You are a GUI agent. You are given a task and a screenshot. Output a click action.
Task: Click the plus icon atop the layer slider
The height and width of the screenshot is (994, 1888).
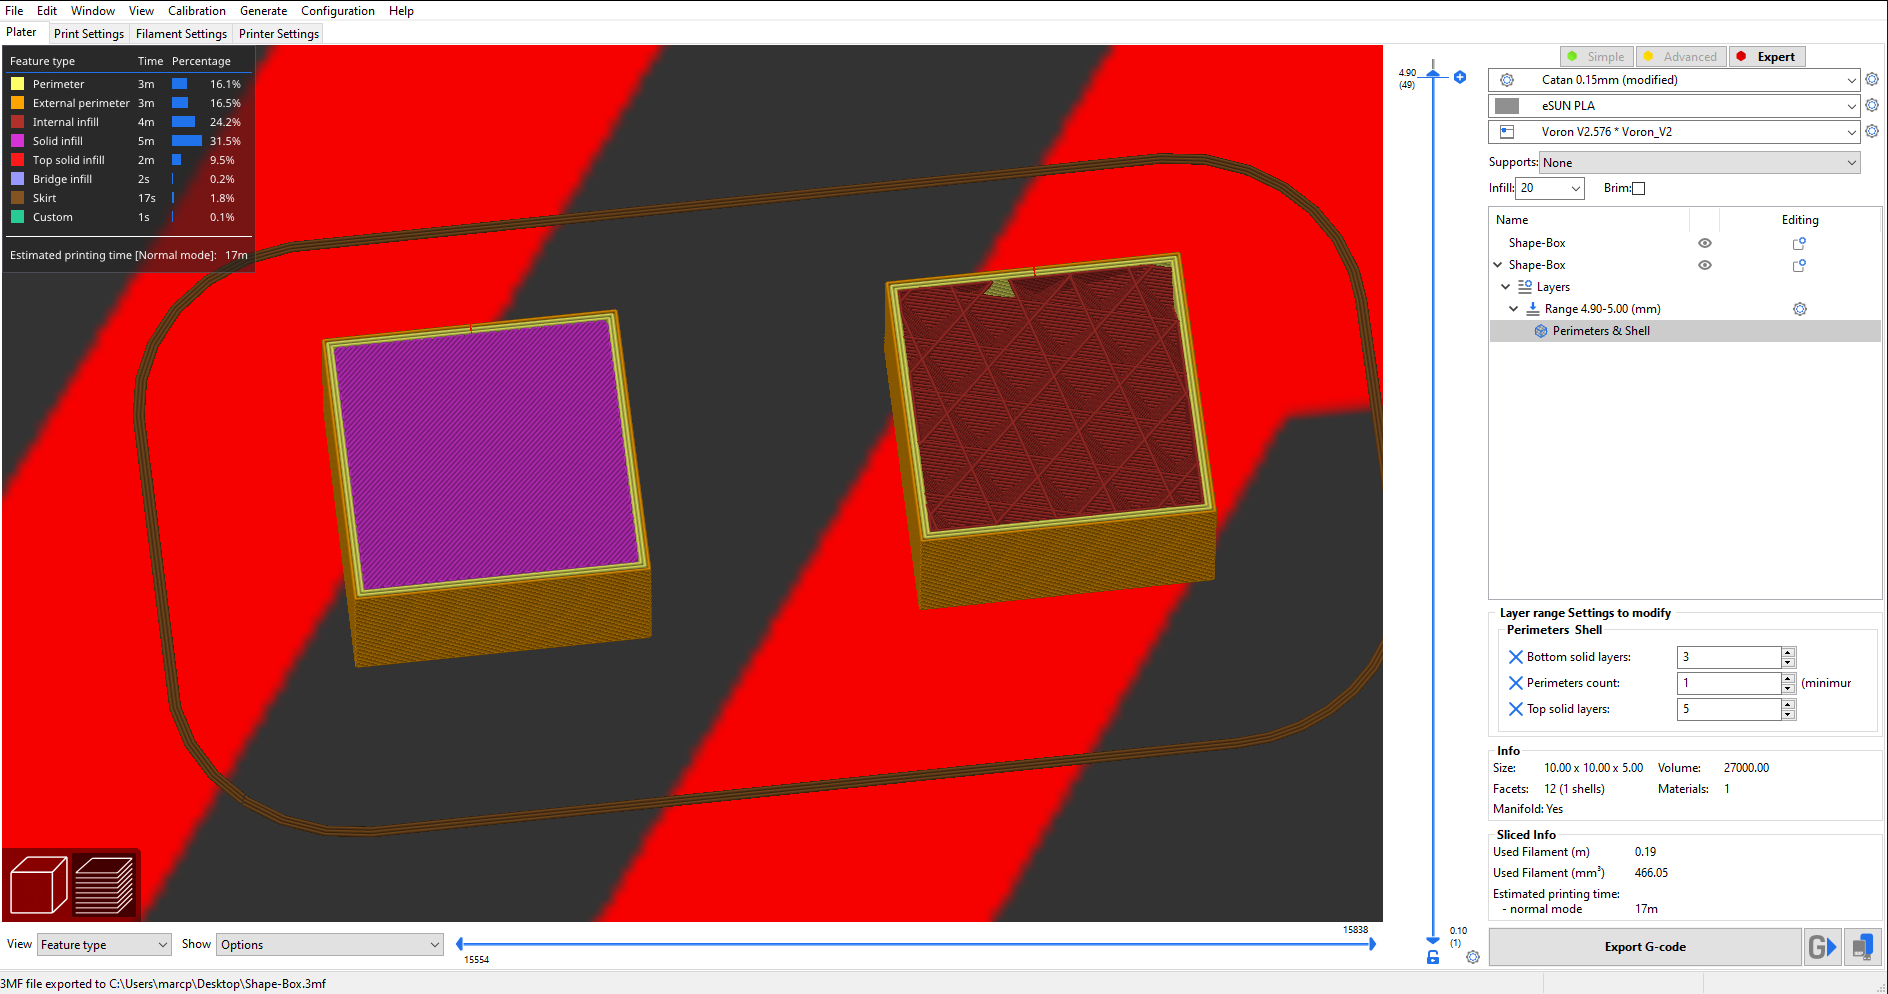[x=1460, y=77]
